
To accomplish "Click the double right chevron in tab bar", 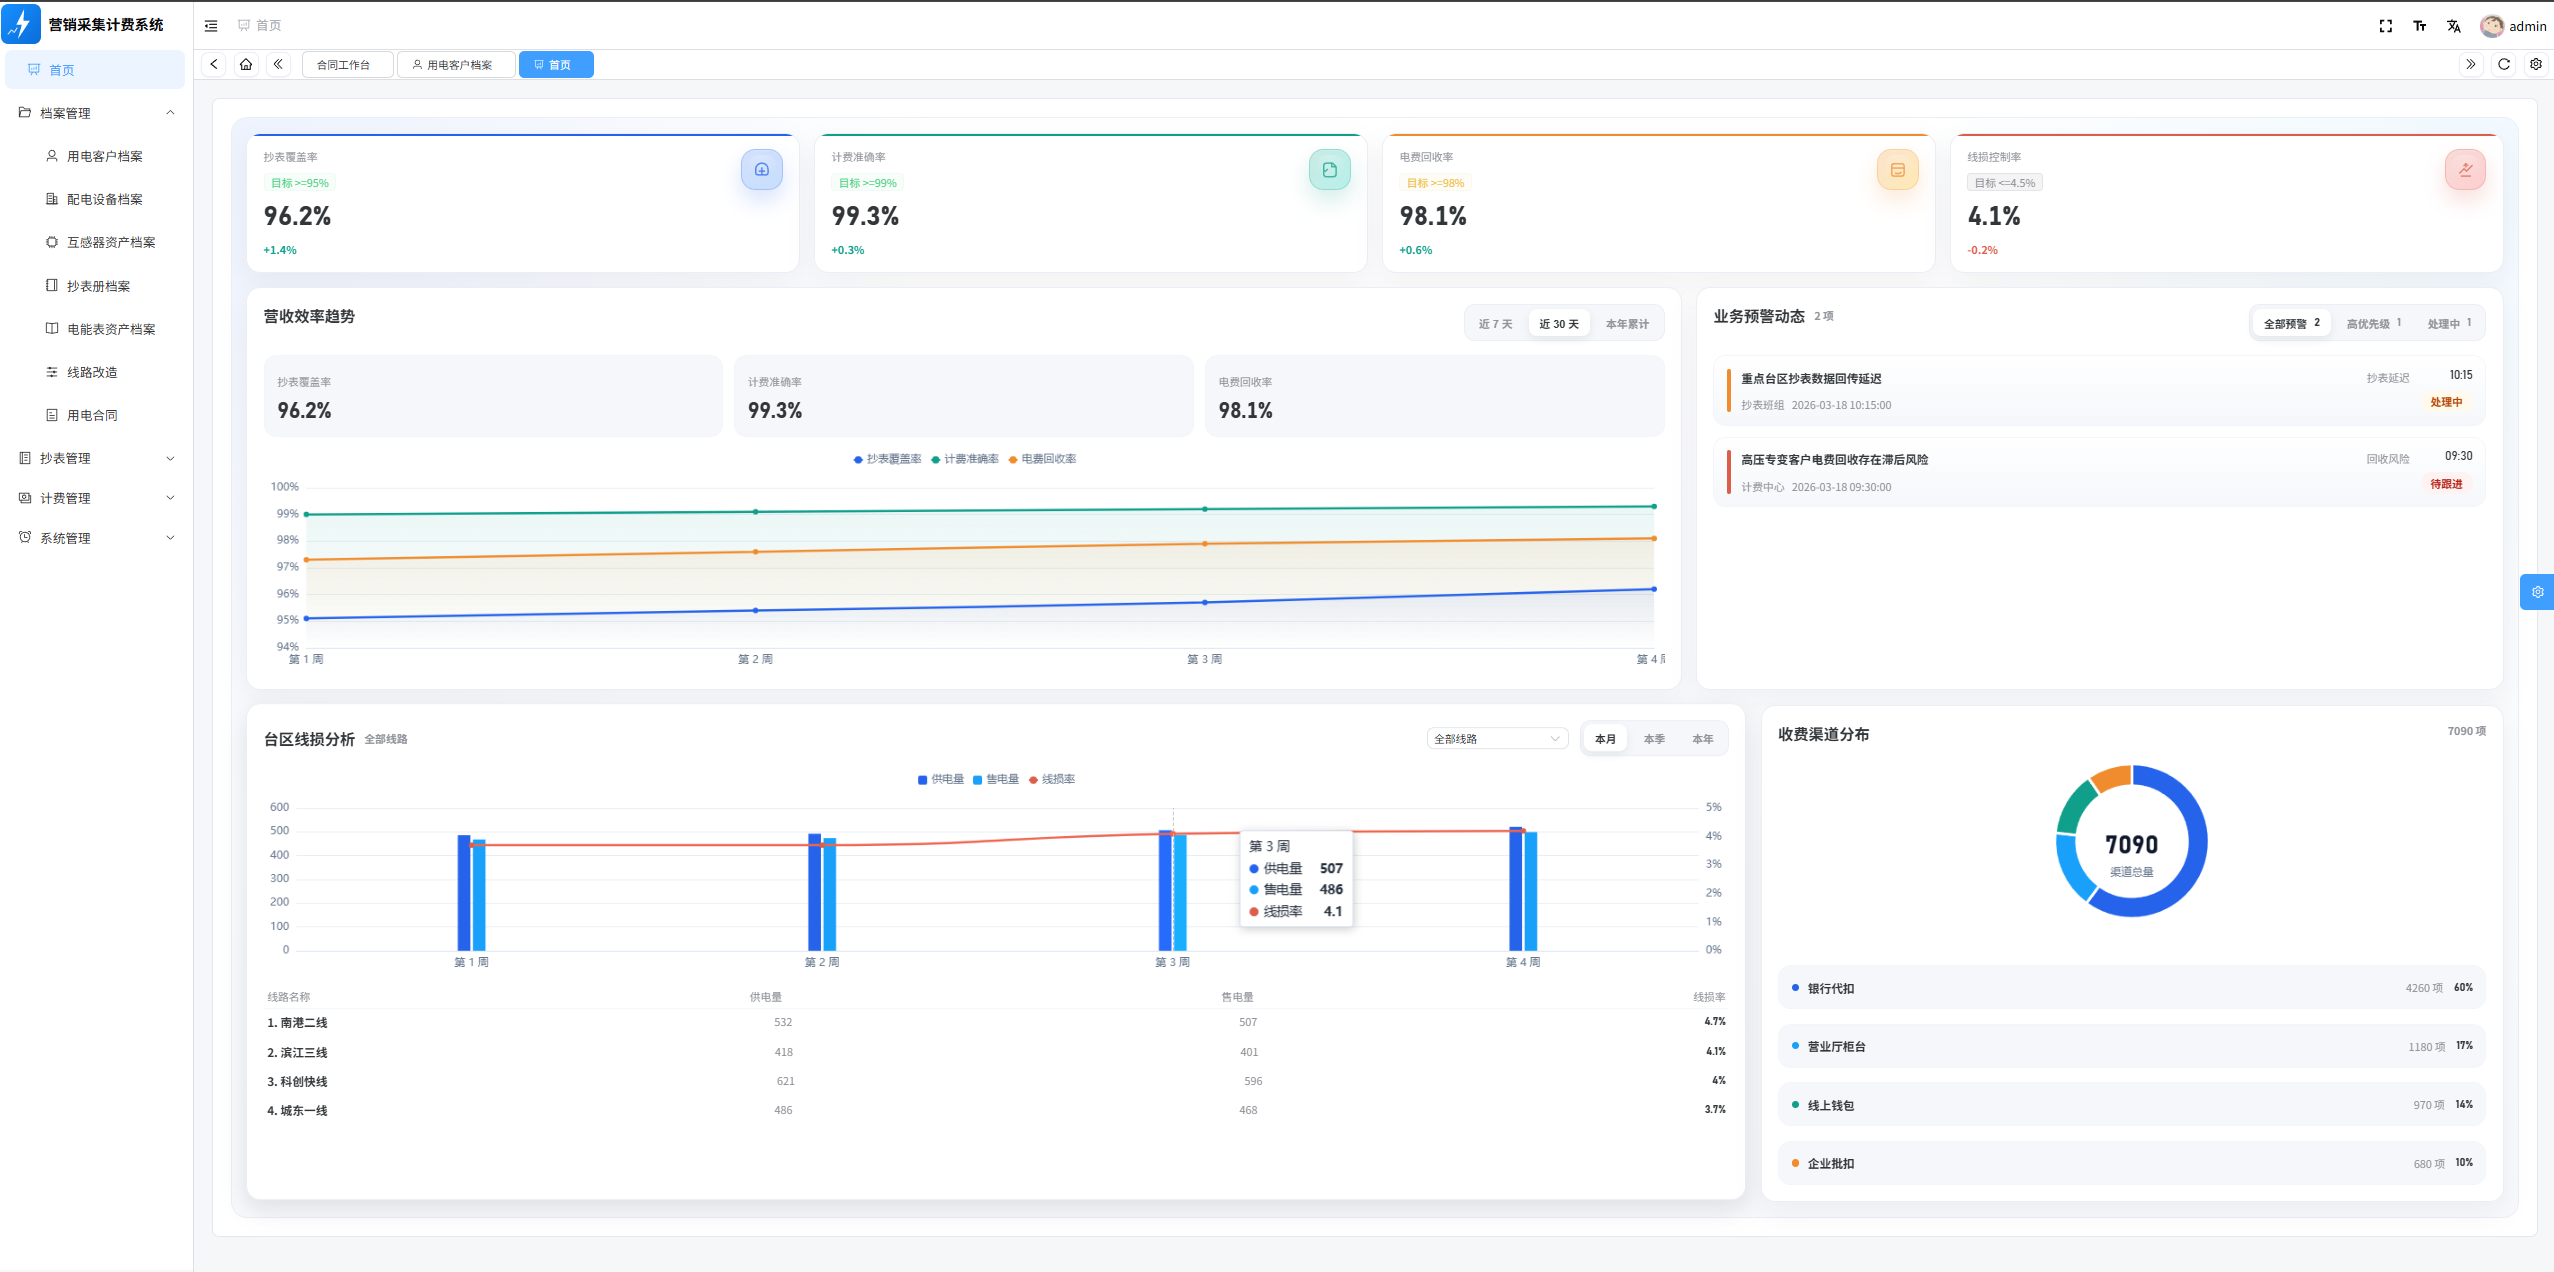I will pos(2471,64).
